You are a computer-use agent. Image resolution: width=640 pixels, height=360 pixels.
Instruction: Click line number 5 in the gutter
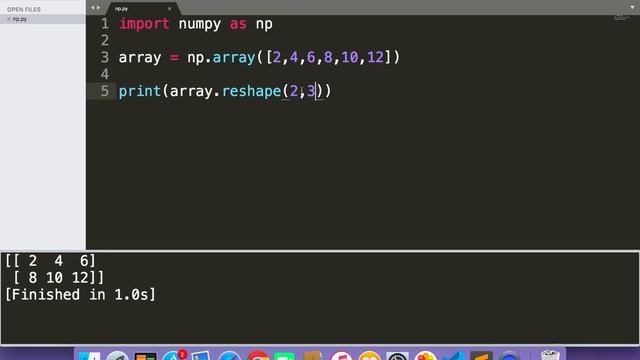(104, 91)
